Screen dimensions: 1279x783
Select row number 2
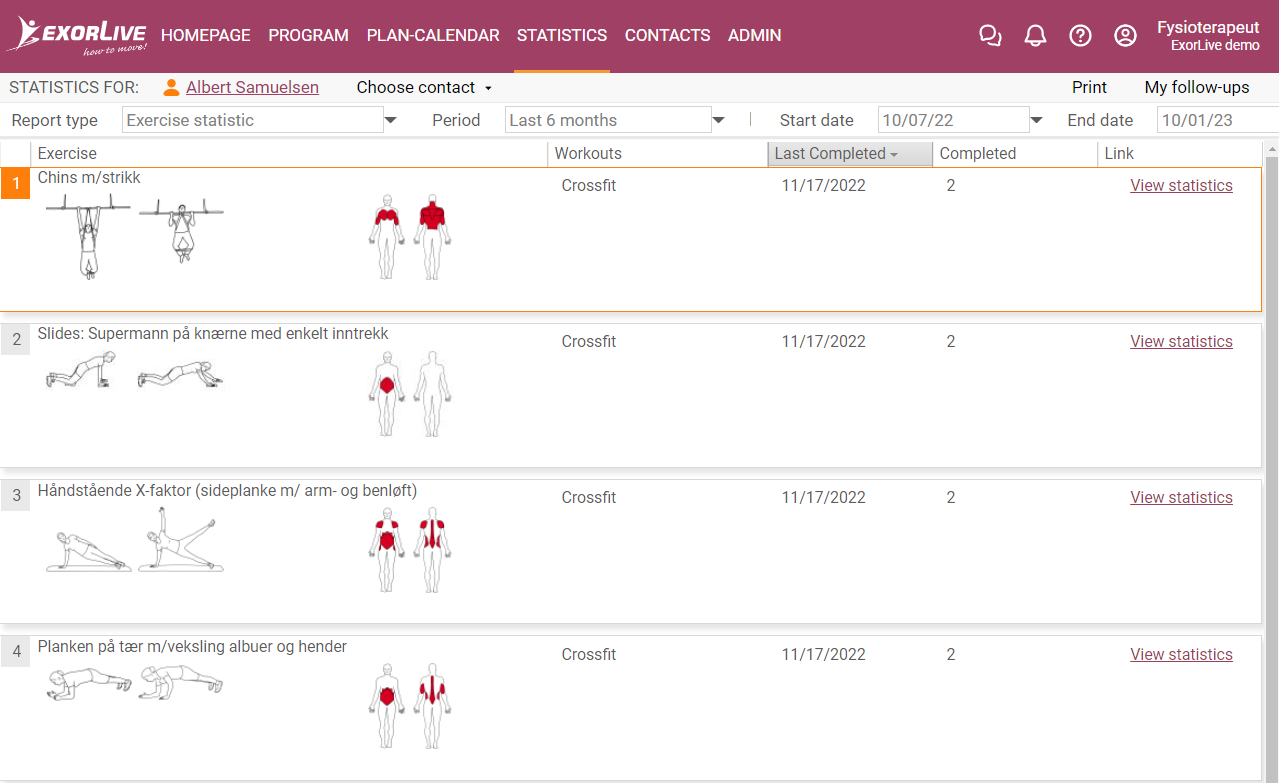tap(16, 339)
